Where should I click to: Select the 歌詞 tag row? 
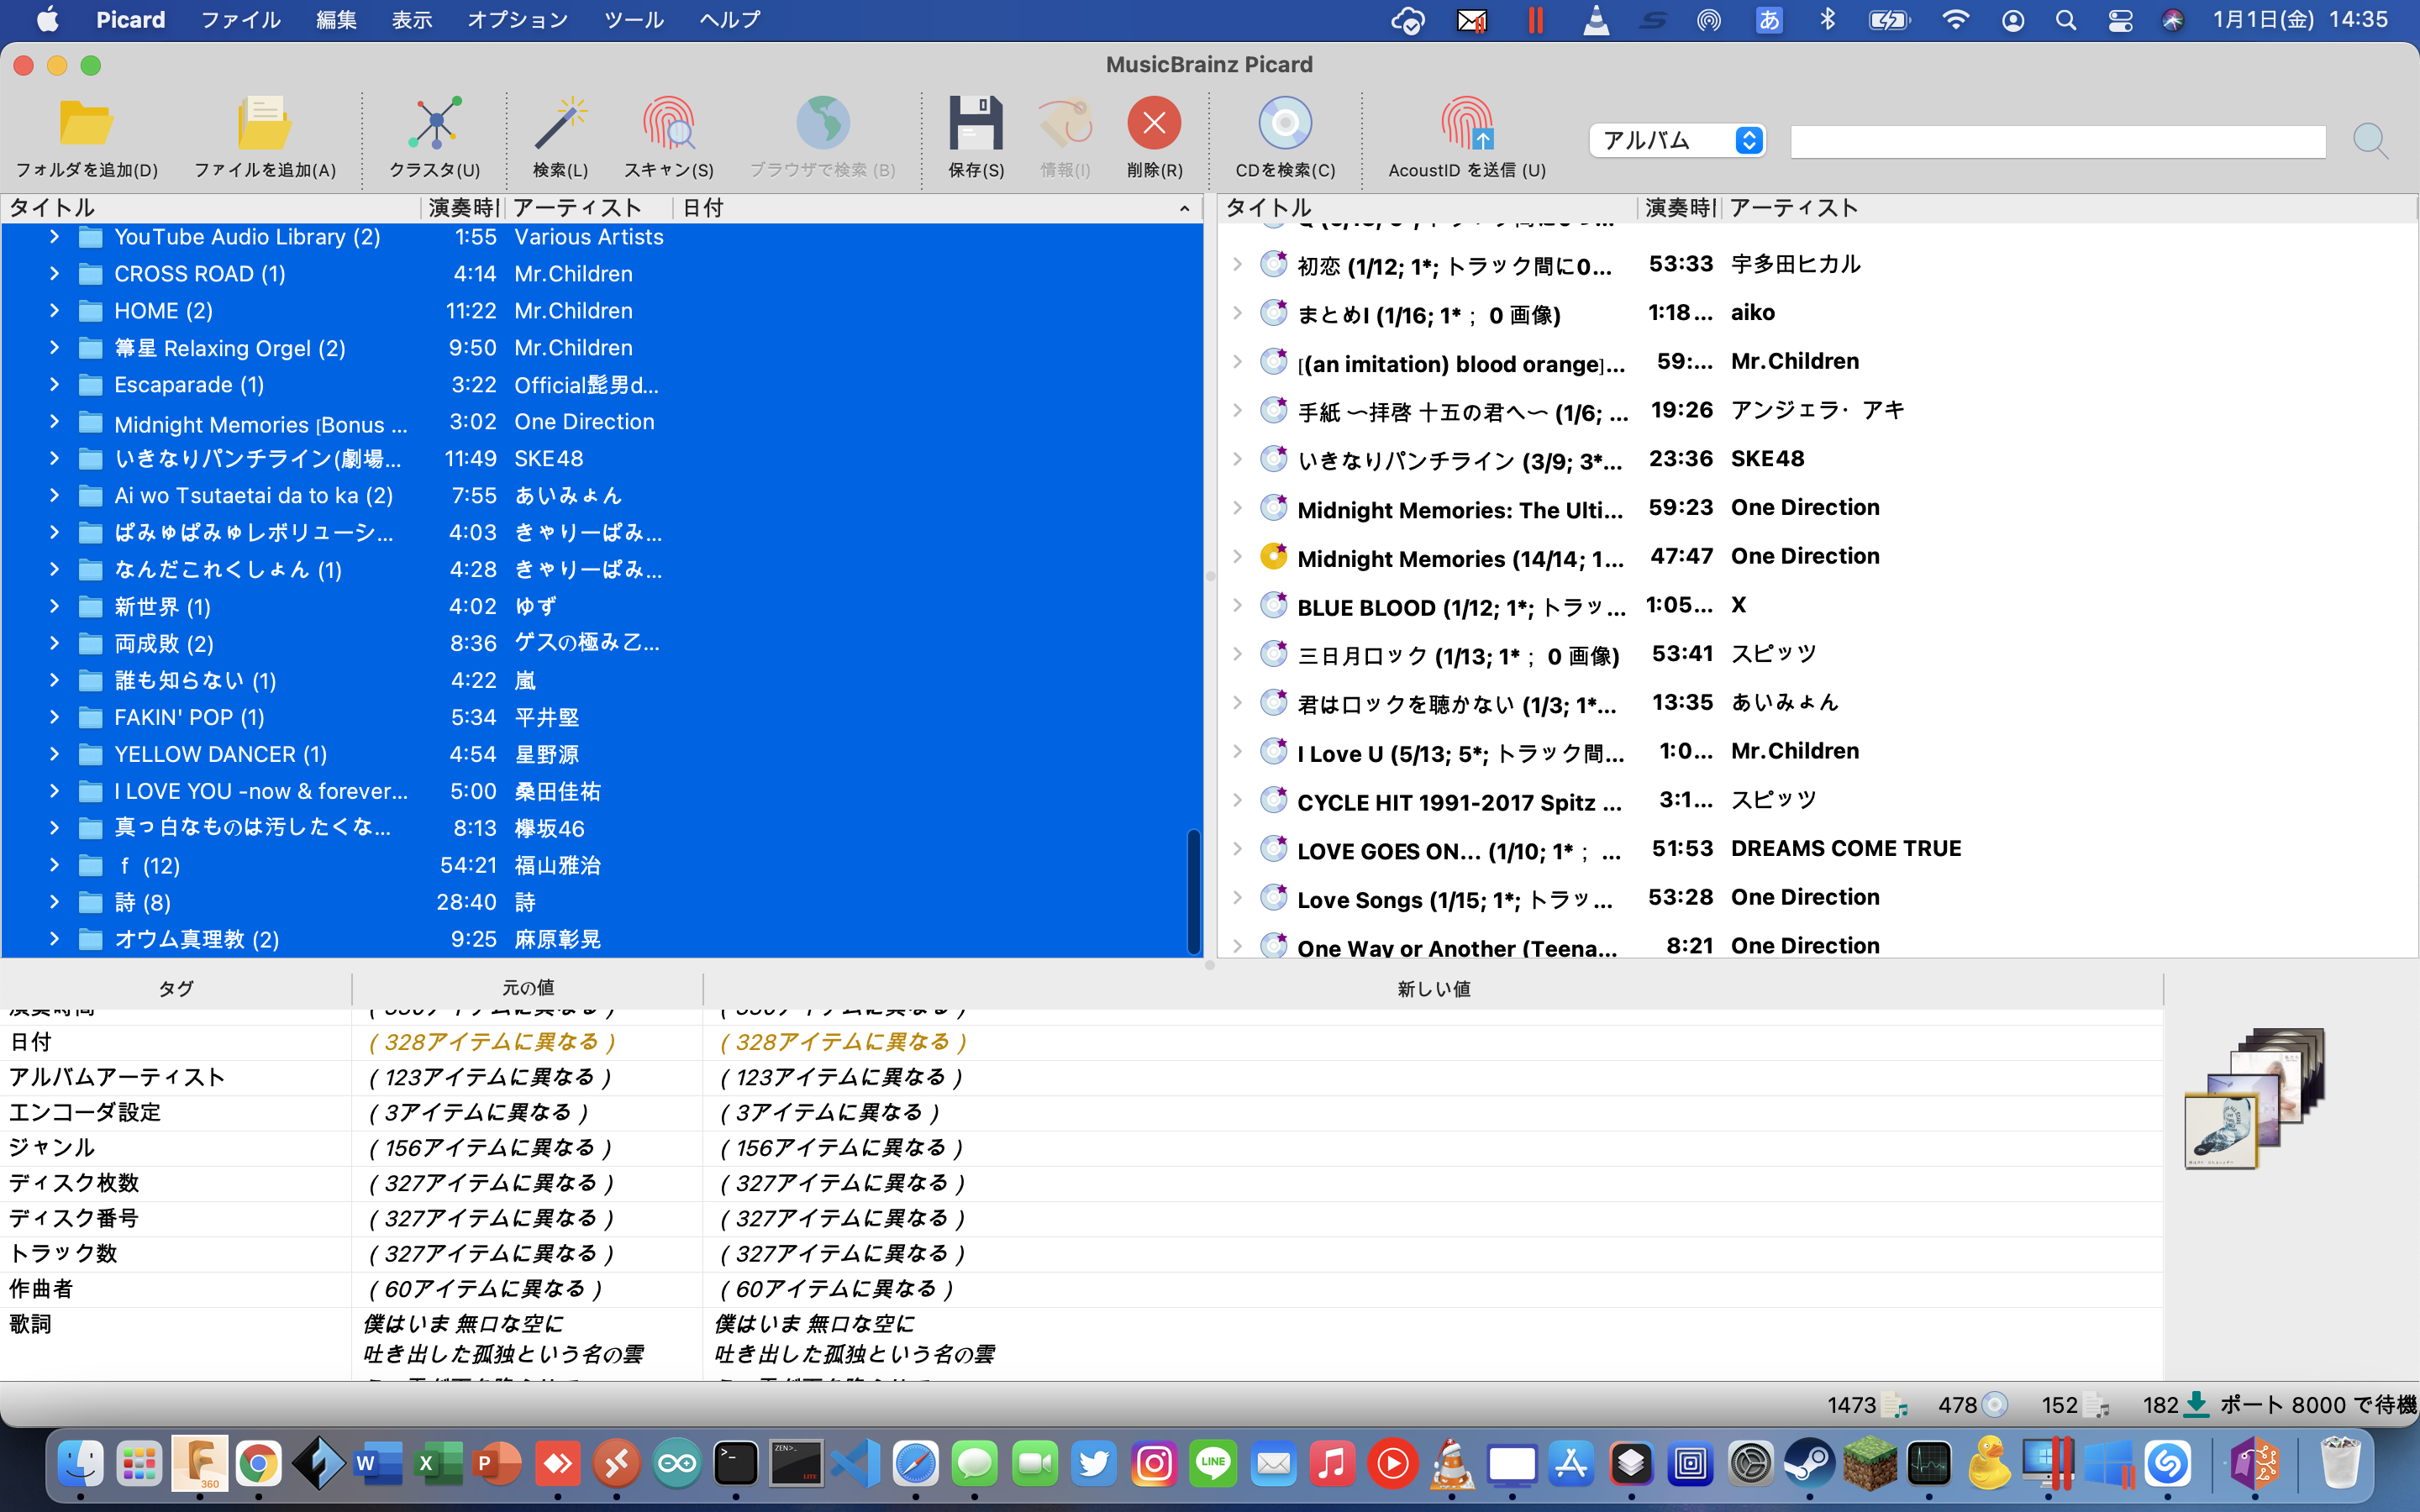tap(1081, 1344)
